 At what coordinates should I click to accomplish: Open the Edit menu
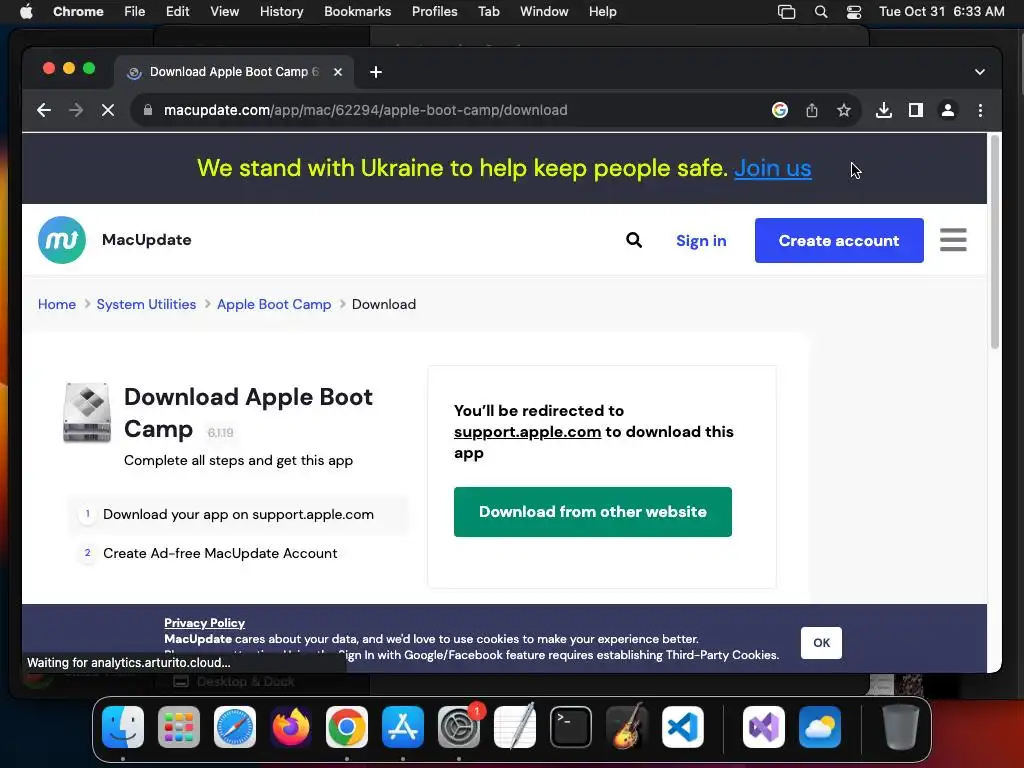tap(177, 12)
